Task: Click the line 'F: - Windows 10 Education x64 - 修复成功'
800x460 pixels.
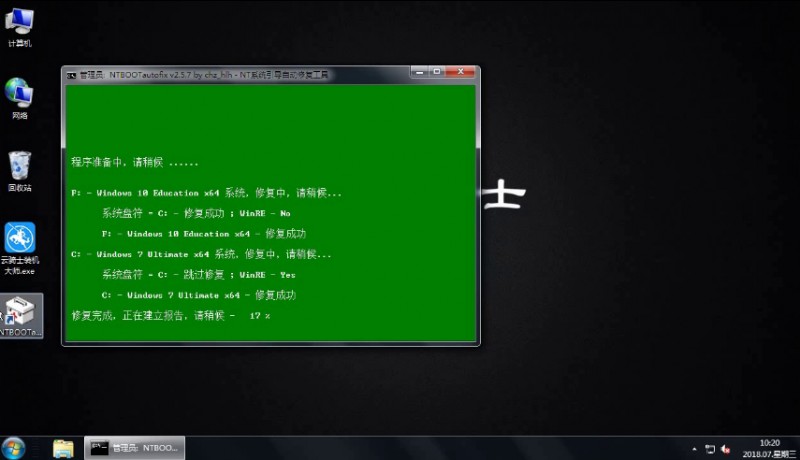Action: [204, 234]
